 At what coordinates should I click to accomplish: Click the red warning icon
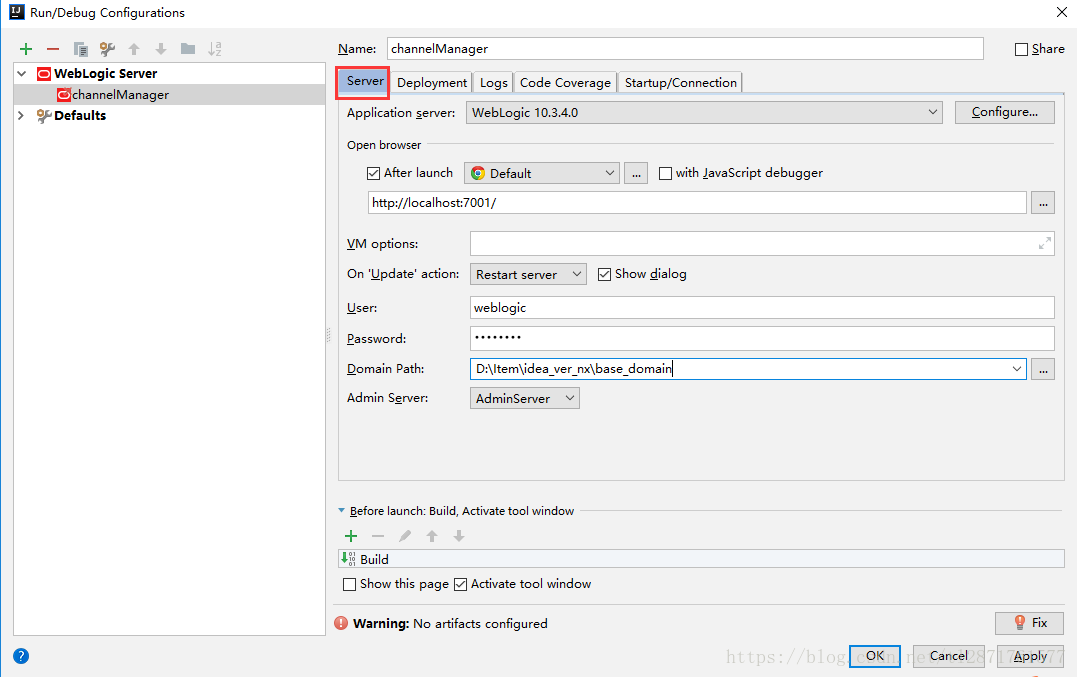coord(341,623)
